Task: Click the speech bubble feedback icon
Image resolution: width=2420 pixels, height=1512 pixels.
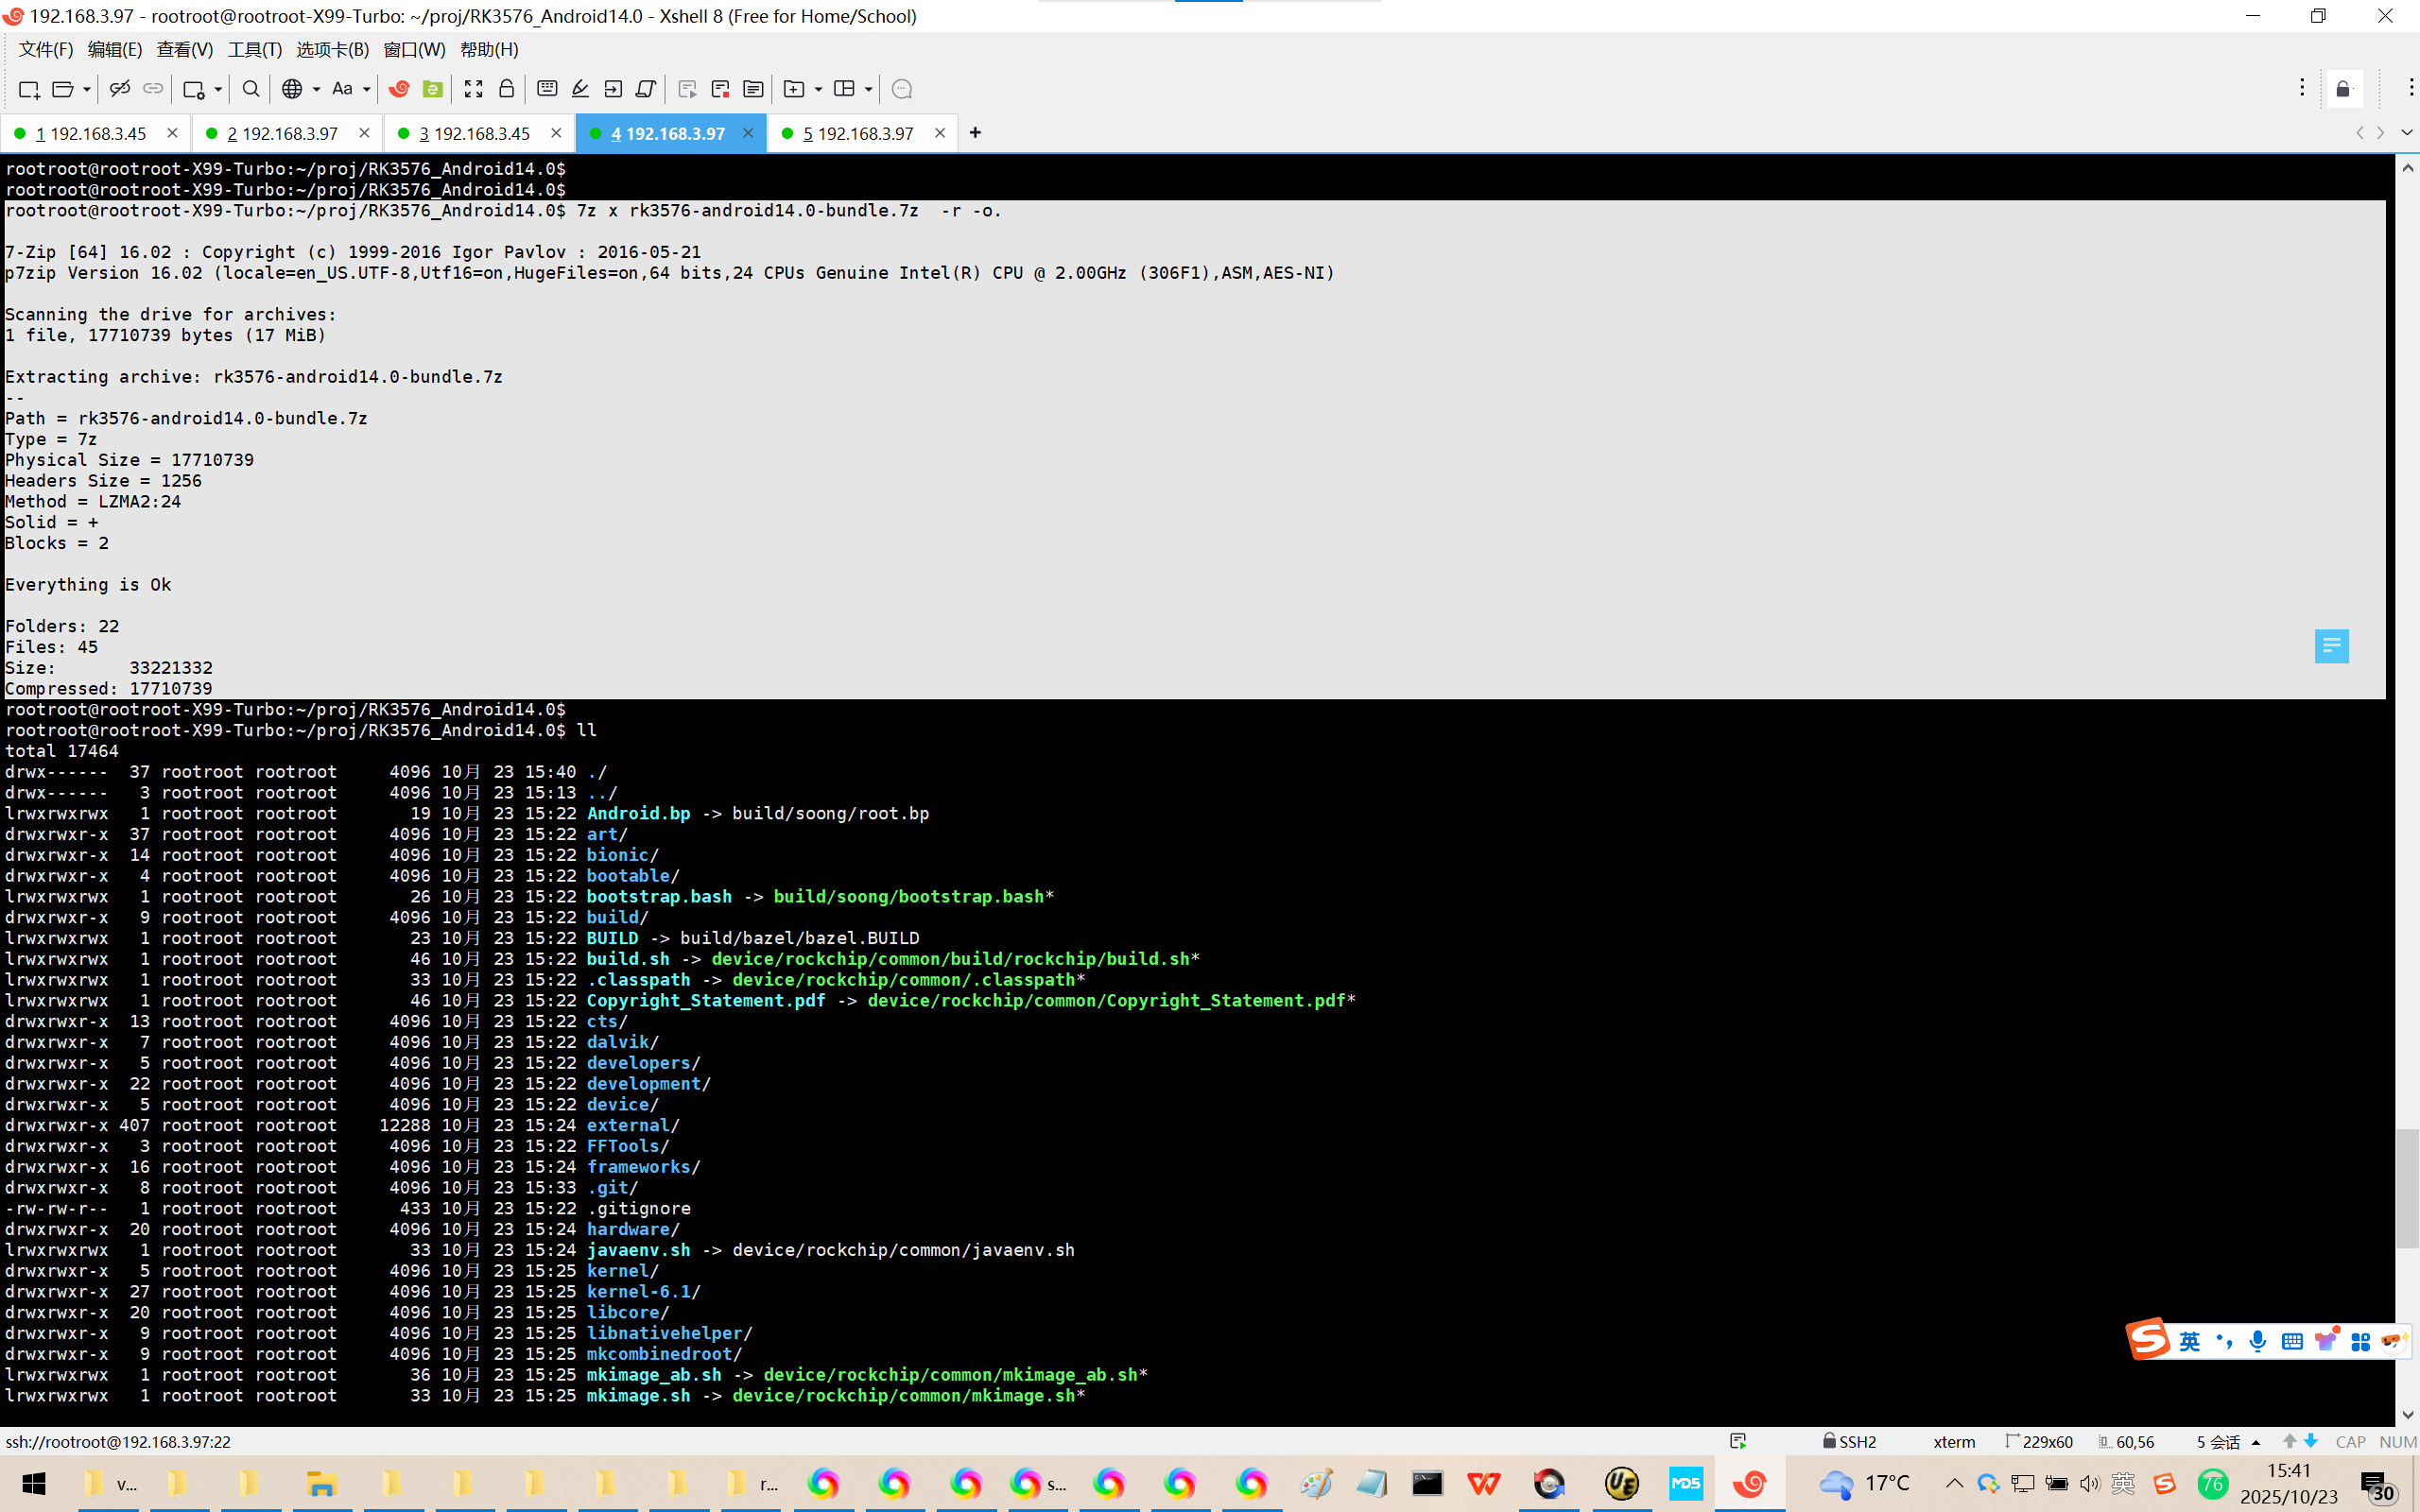Action: (x=901, y=89)
